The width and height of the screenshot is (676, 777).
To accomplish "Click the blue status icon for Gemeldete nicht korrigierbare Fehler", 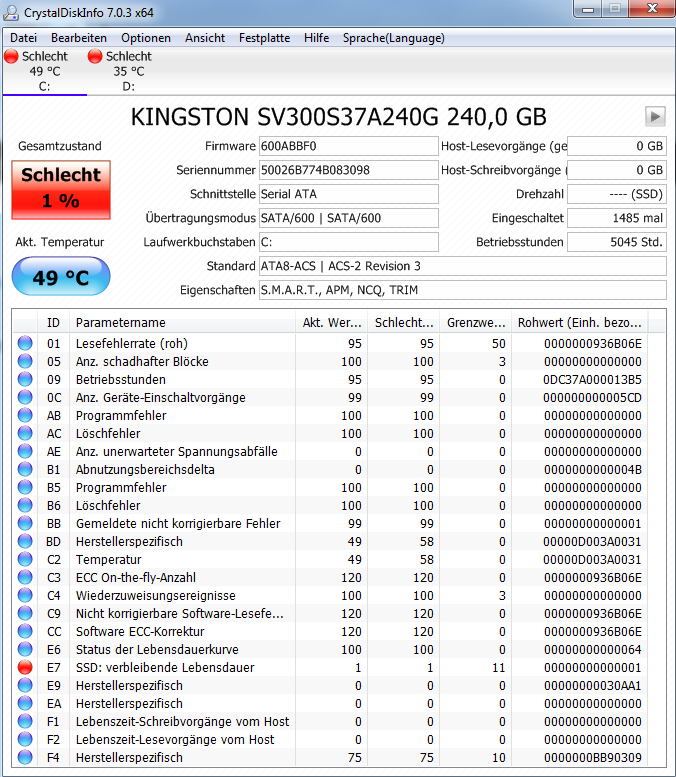I will (x=25, y=523).
